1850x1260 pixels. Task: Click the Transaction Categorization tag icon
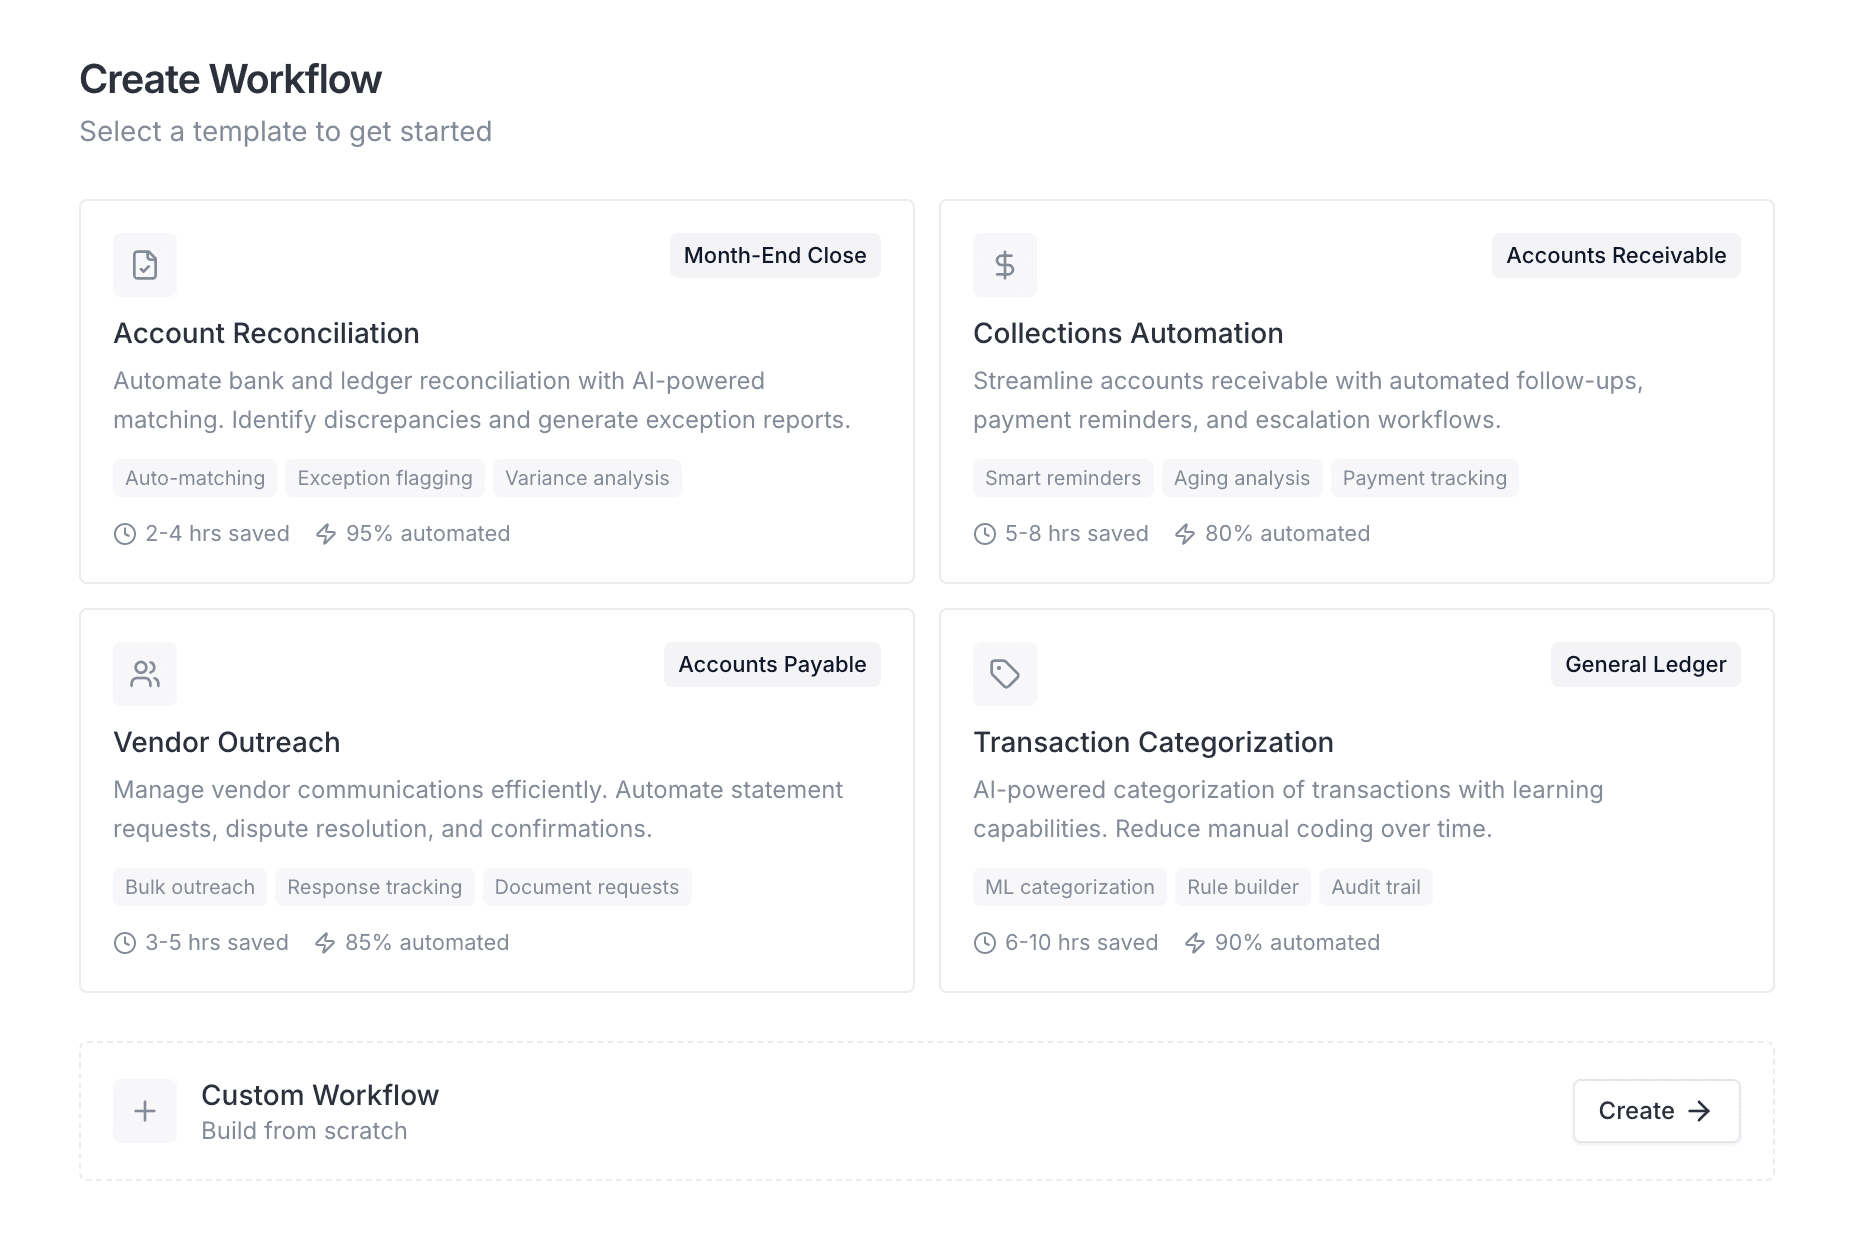[1005, 674]
